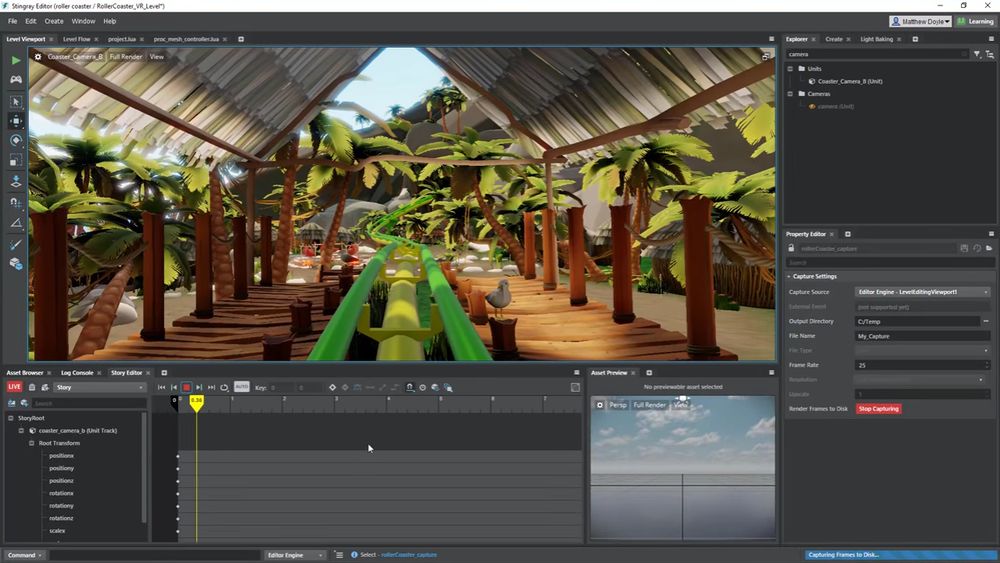Select the arrow Select tool
Image resolution: width=1000 pixels, height=563 pixels.
coord(15,101)
